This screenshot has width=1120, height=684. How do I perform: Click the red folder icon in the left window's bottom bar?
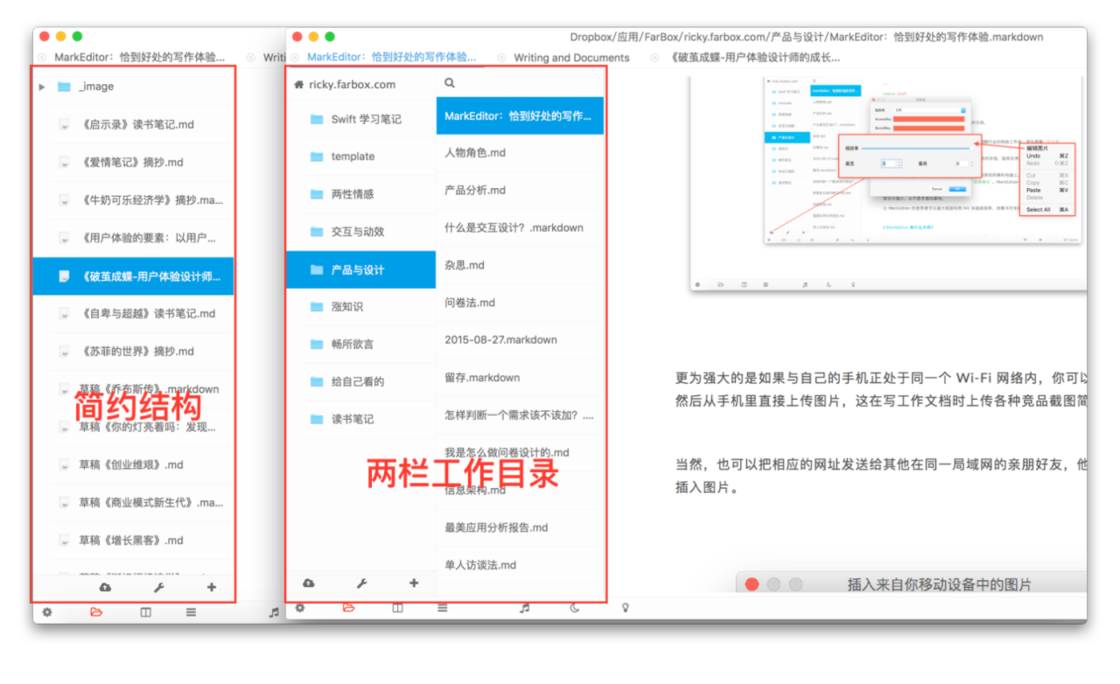(96, 612)
